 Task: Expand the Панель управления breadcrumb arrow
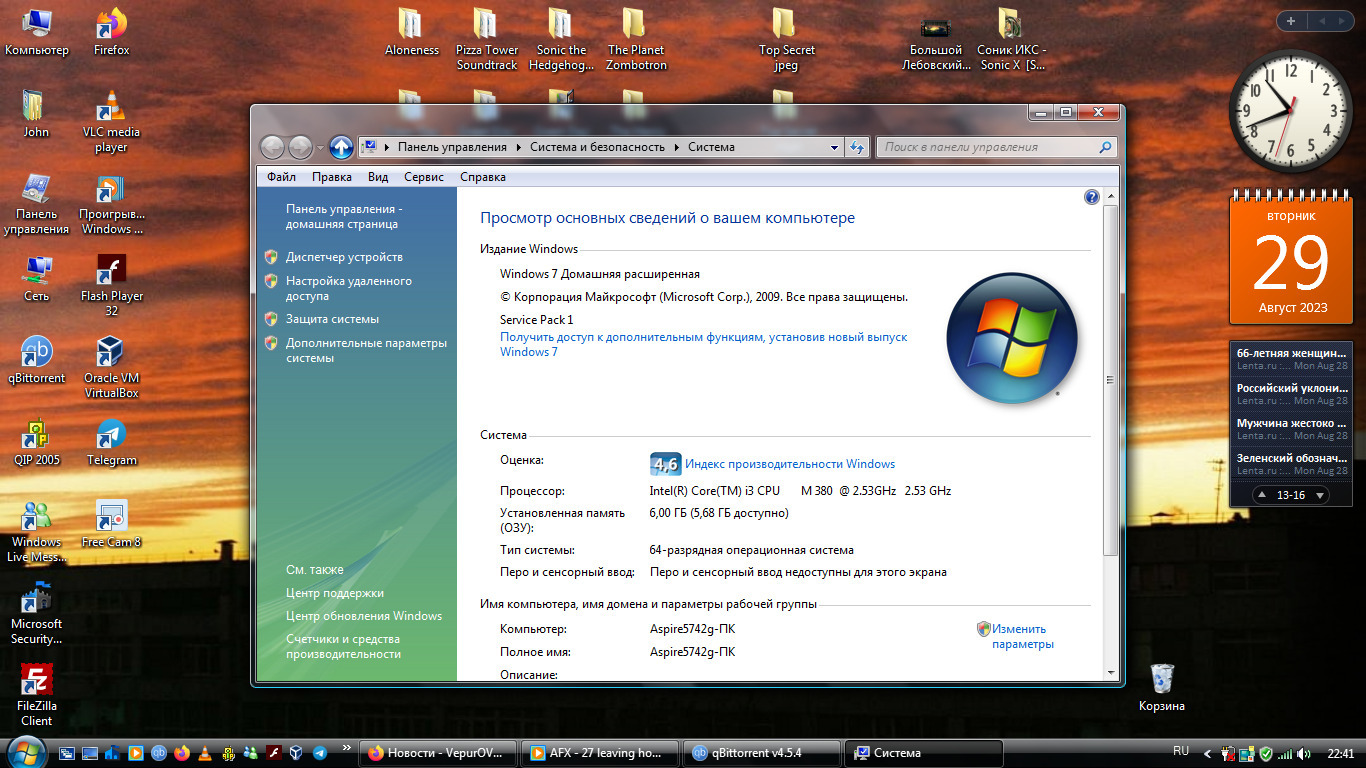point(519,147)
